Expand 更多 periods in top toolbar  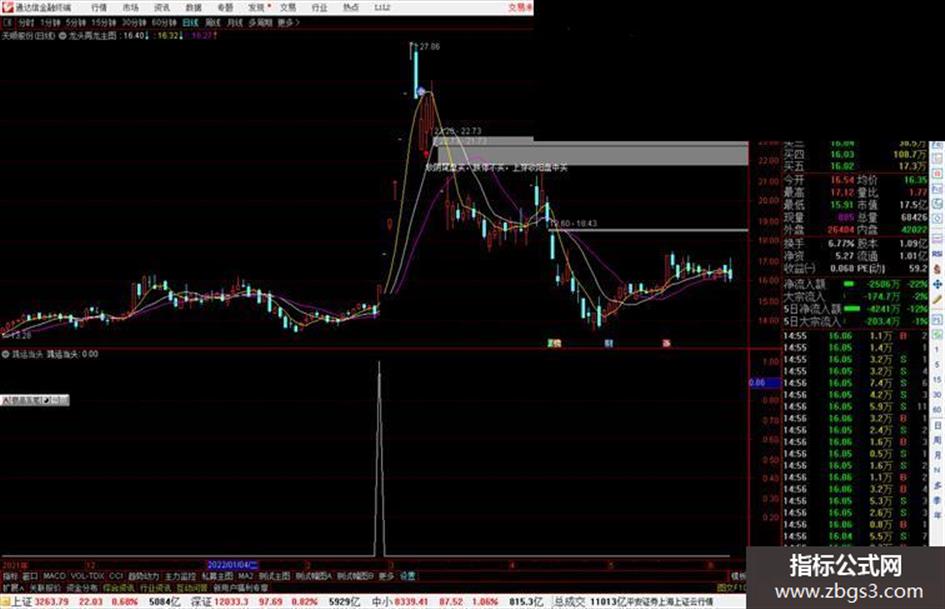pyautogui.click(x=288, y=23)
